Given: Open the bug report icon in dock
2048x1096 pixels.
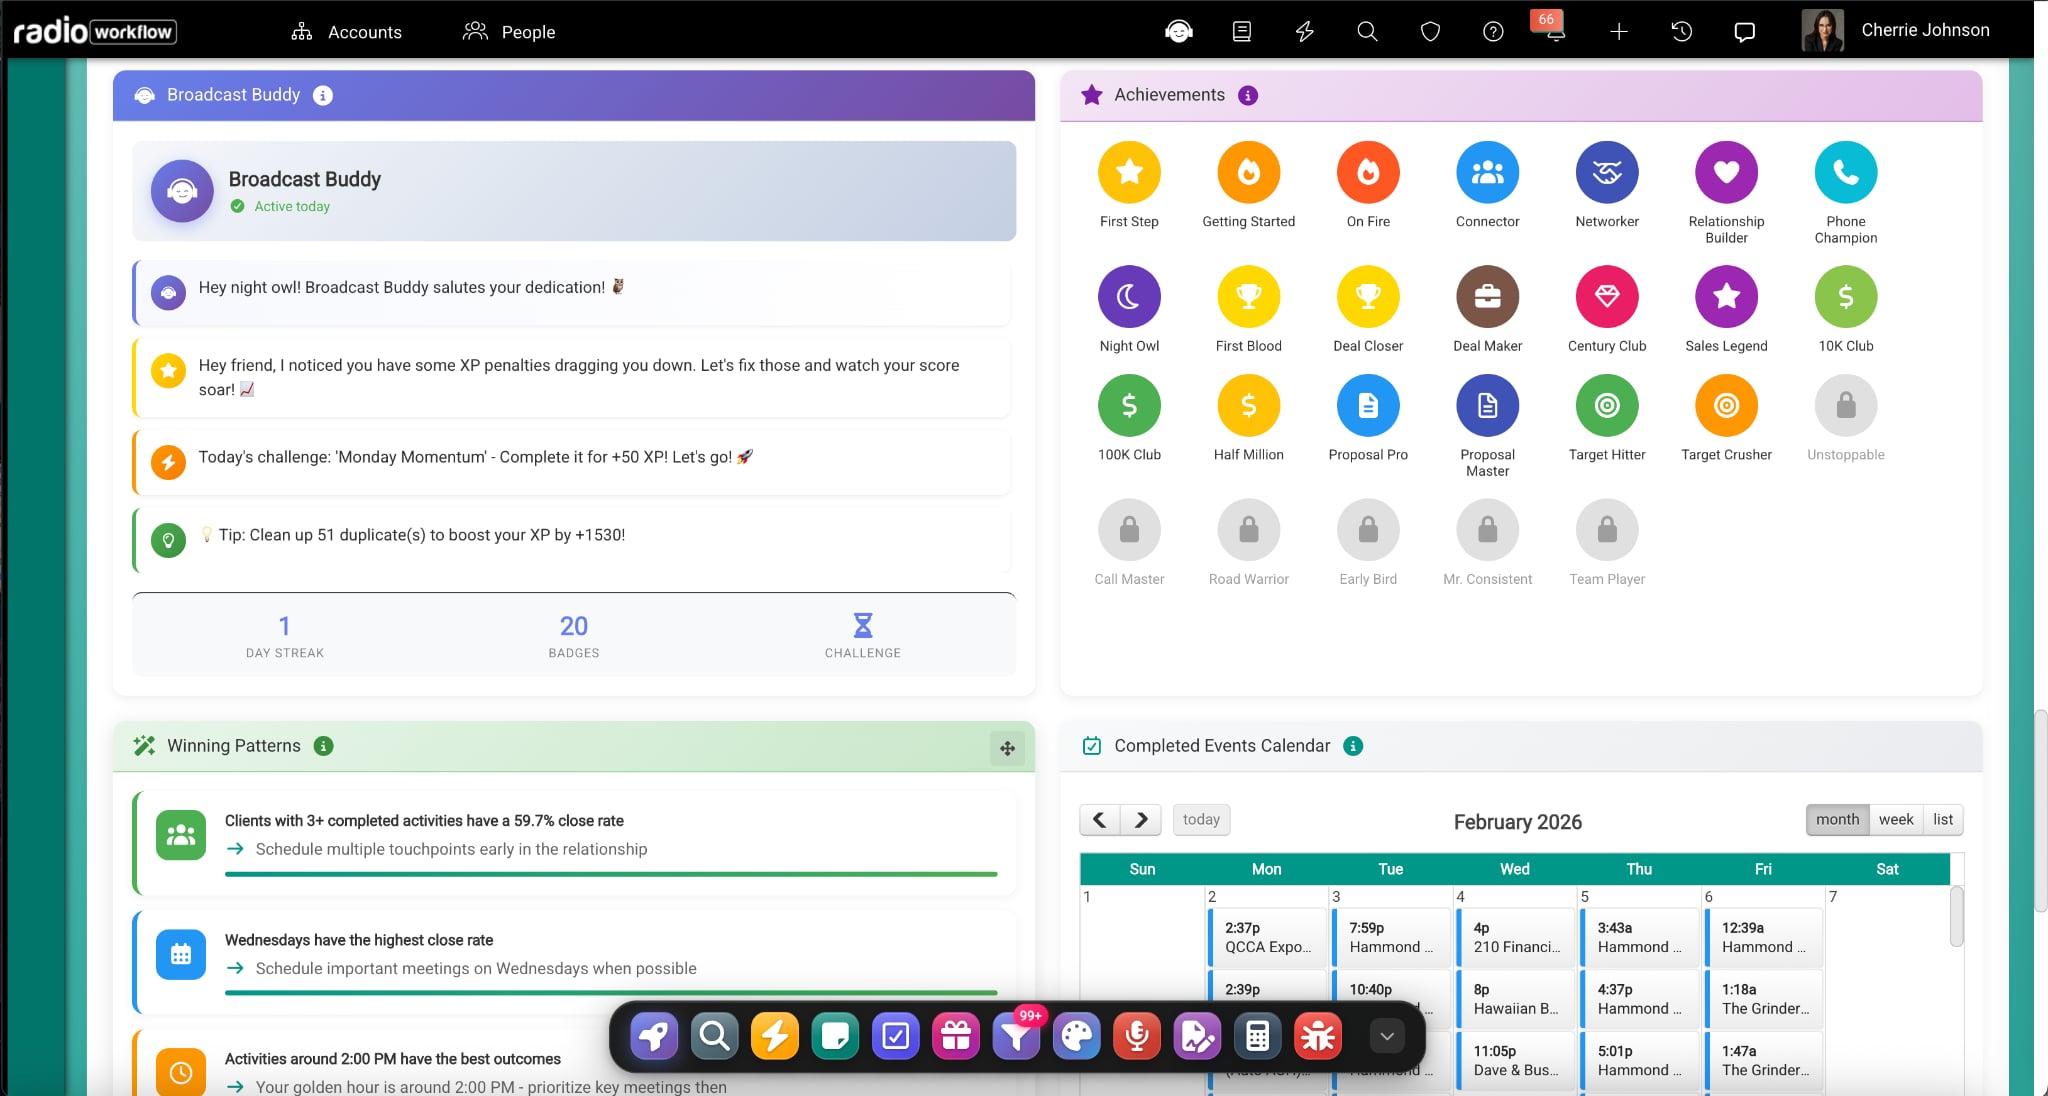Looking at the screenshot, I should click(1318, 1037).
